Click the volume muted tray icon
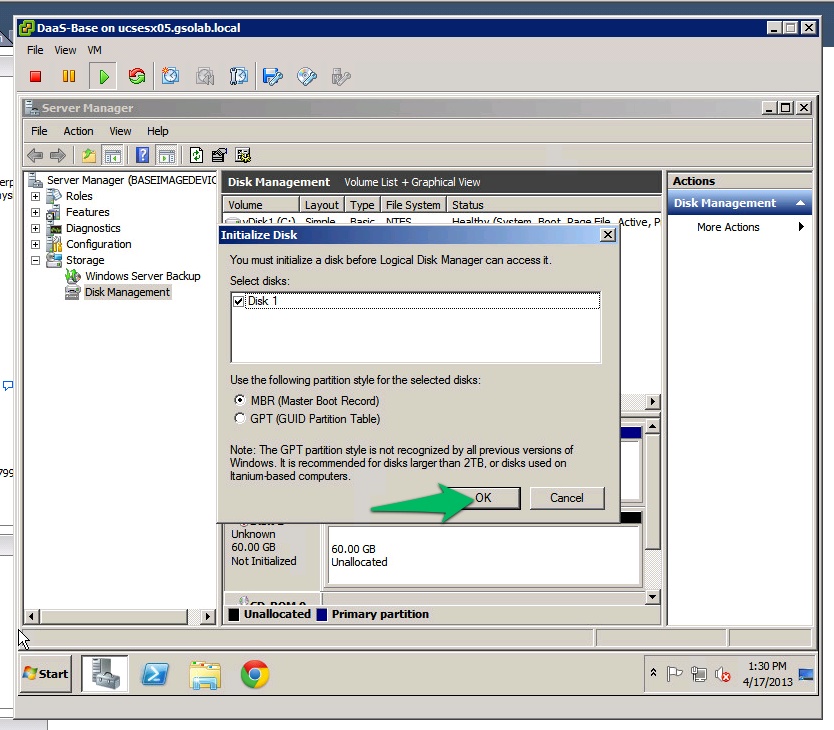 click(x=722, y=675)
